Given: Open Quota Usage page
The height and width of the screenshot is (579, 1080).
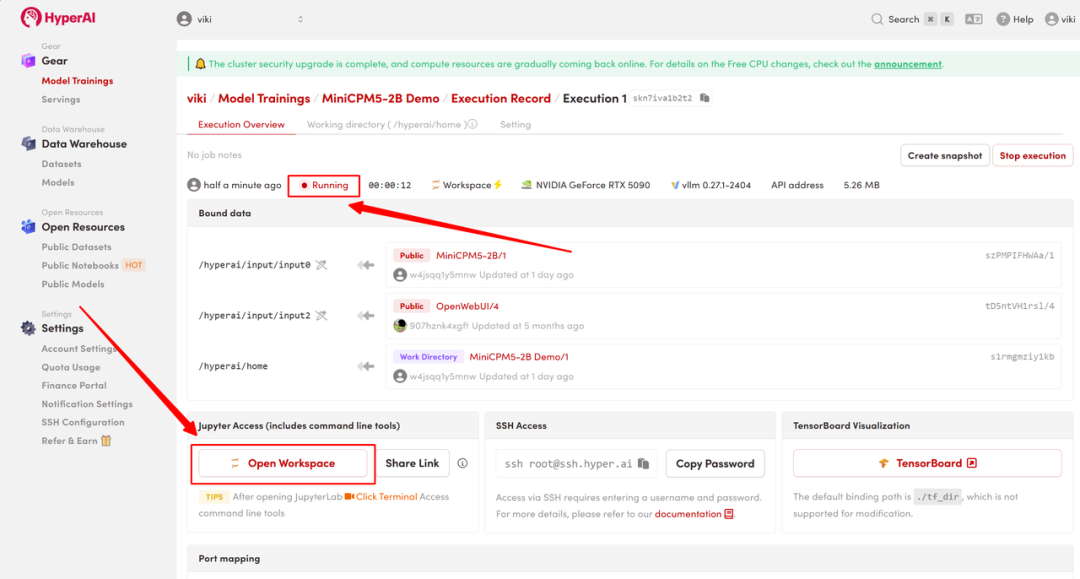Looking at the screenshot, I should point(71,367).
